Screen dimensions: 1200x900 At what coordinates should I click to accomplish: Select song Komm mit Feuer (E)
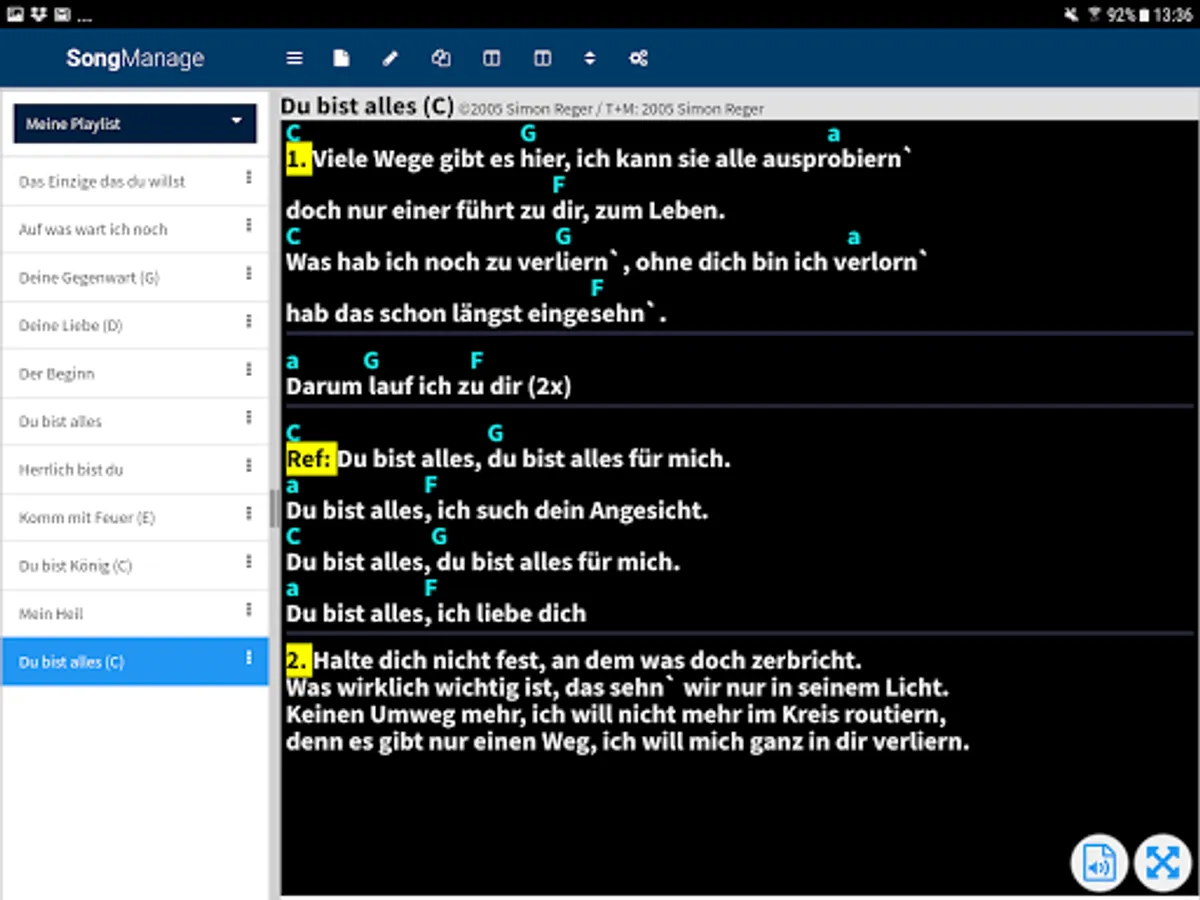point(135,518)
